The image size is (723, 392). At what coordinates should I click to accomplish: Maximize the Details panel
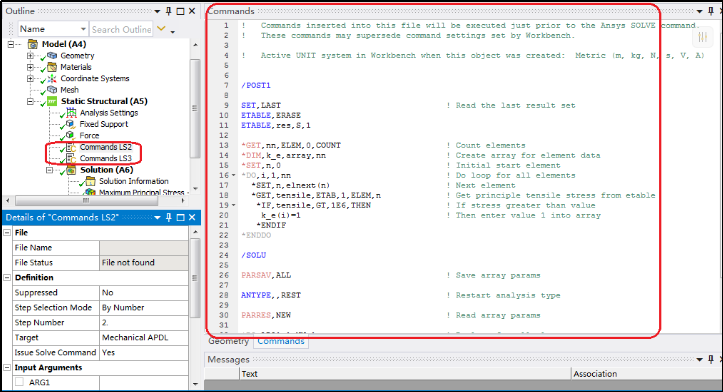point(180,217)
